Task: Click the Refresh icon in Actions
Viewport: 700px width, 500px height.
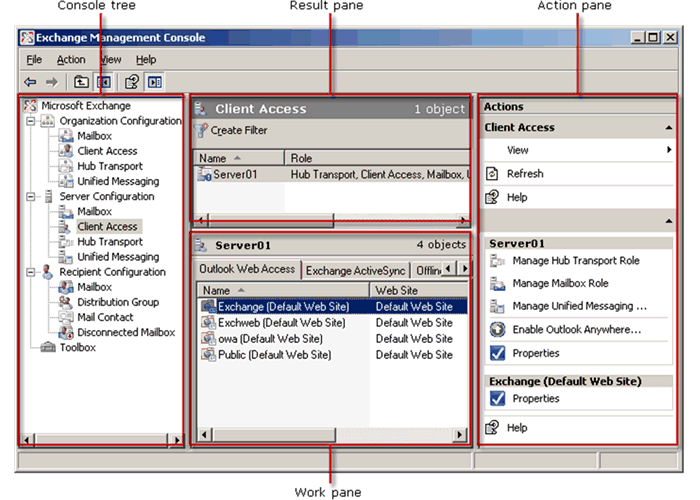Action: pos(492,174)
